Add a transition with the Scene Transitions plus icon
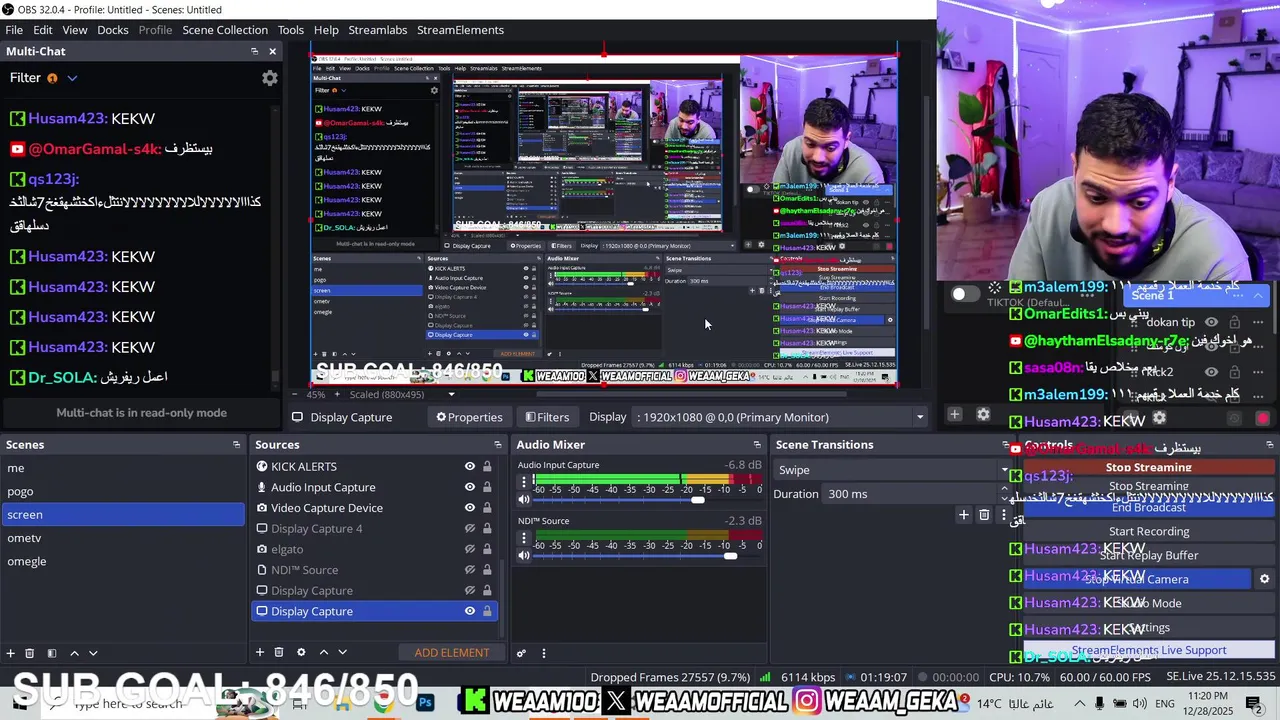Image resolution: width=1280 pixels, height=720 pixels. pos(964,515)
